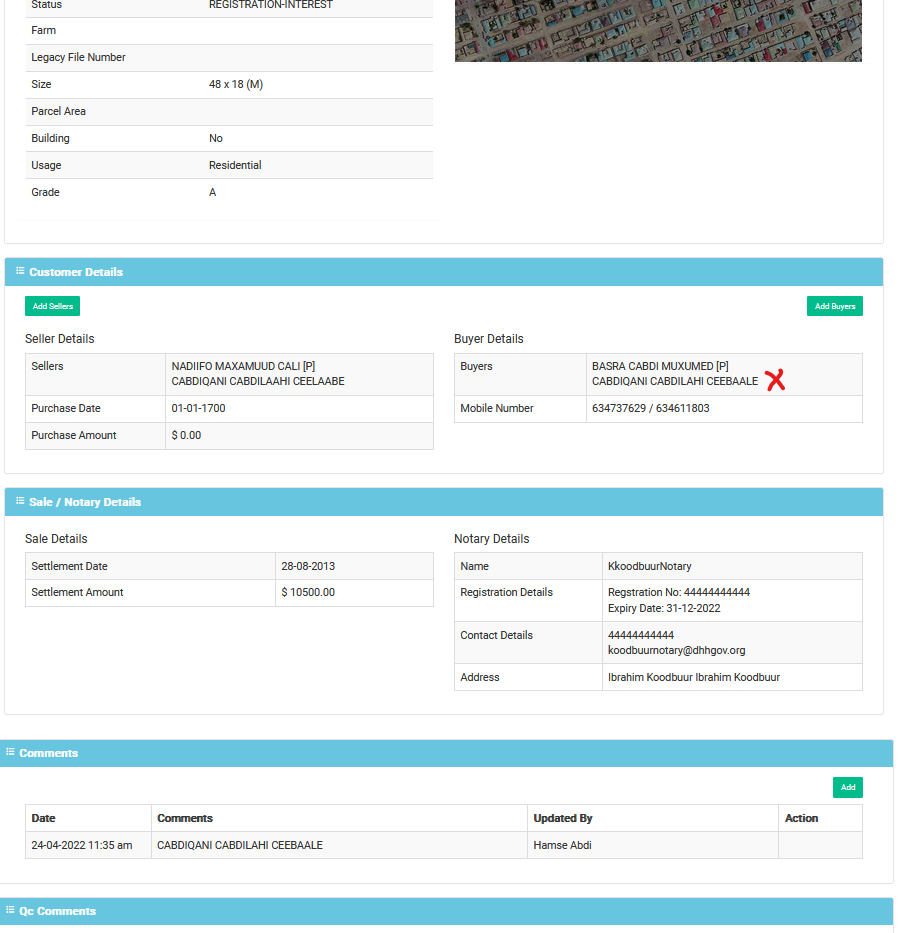Select size value 48 x 18 (M)
Viewport: 900px width, 933px height.
236,84
